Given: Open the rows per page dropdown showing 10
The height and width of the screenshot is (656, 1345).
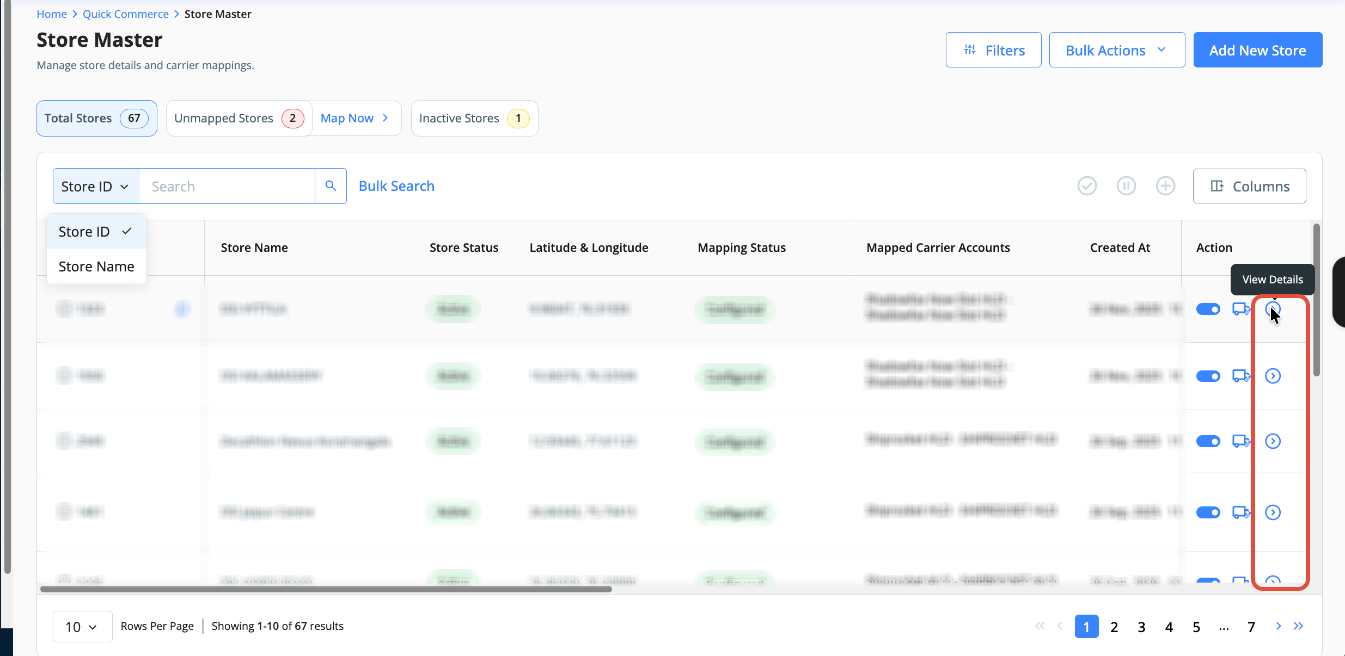Looking at the screenshot, I should [81, 626].
